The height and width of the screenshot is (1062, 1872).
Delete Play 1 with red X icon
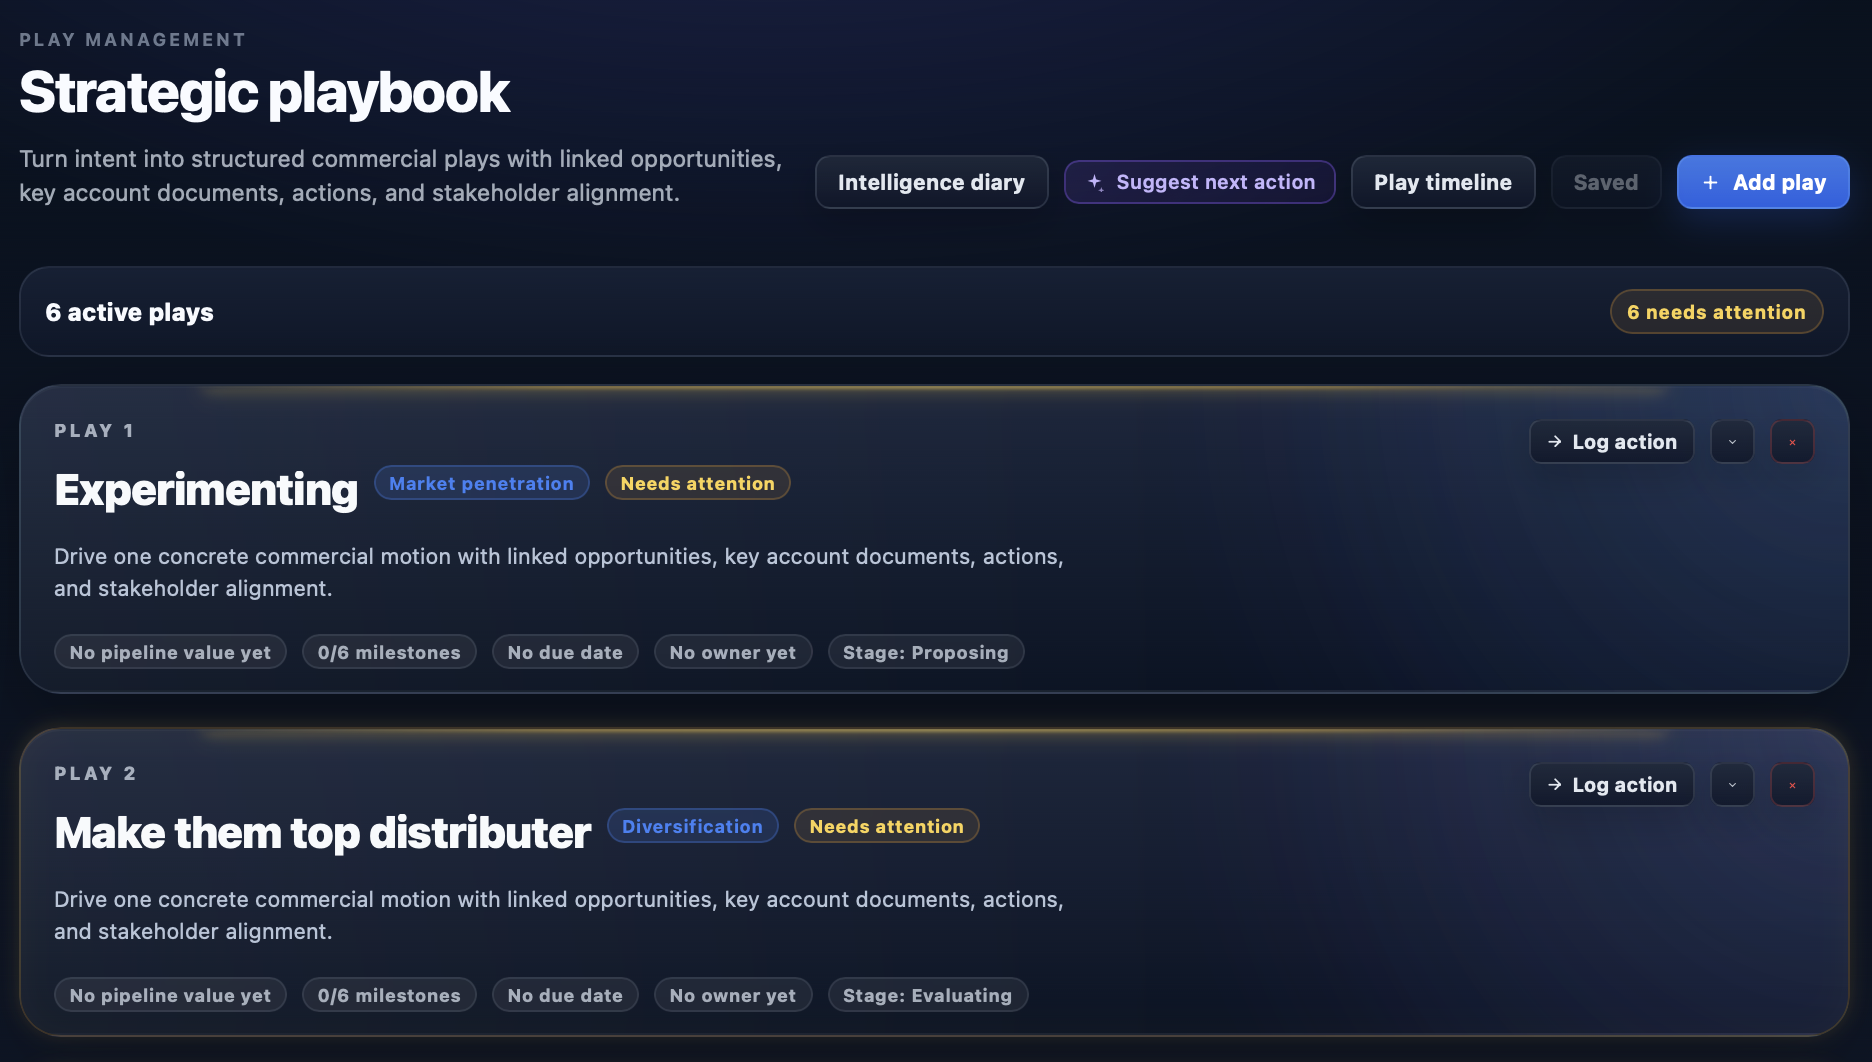(x=1792, y=442)
